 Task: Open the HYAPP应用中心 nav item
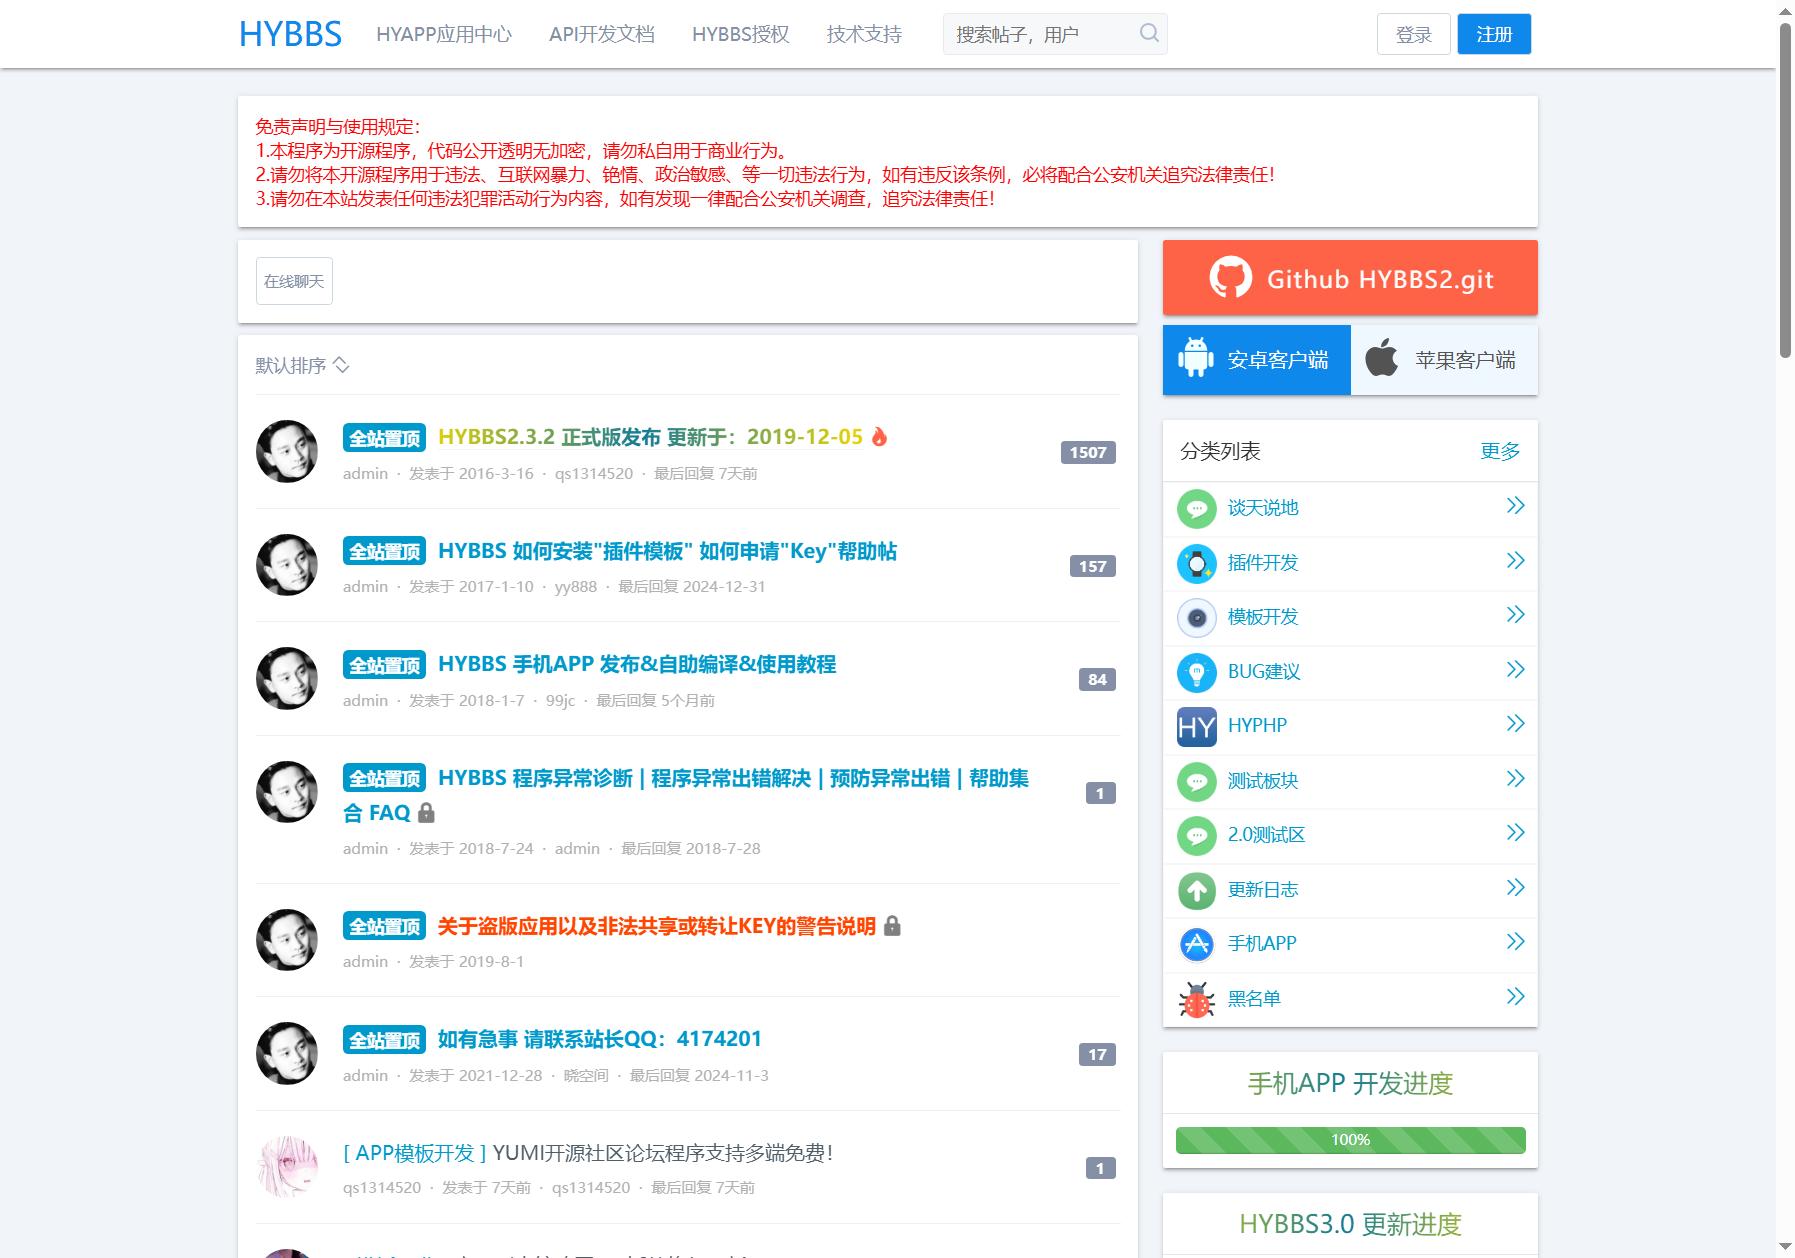(x=444, y=34)
